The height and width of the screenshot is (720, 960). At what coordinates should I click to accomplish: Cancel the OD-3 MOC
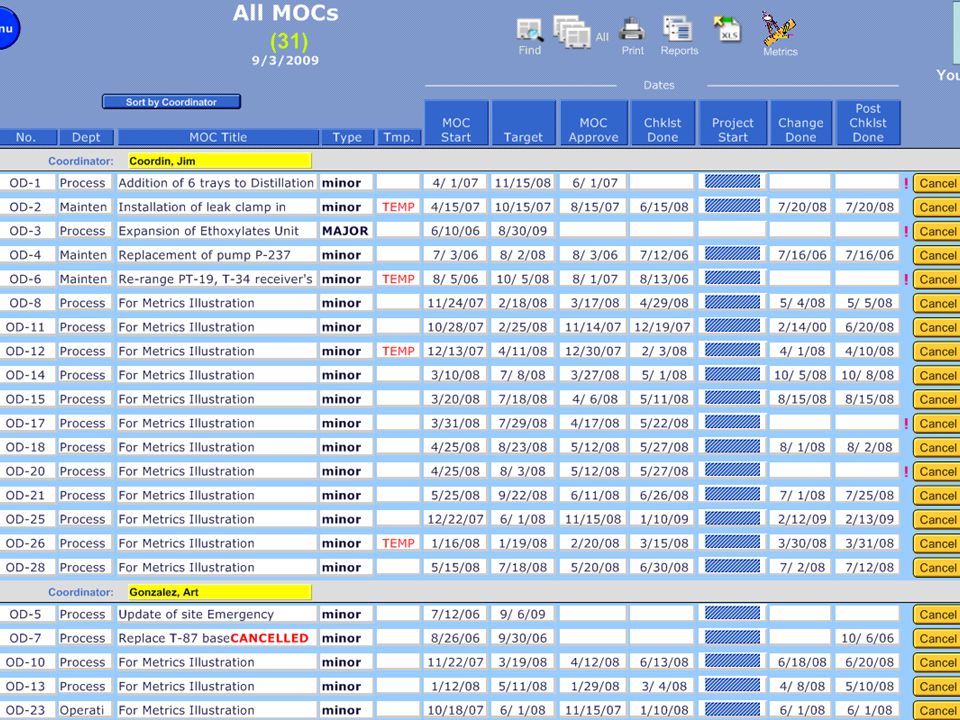pos(937,231)
